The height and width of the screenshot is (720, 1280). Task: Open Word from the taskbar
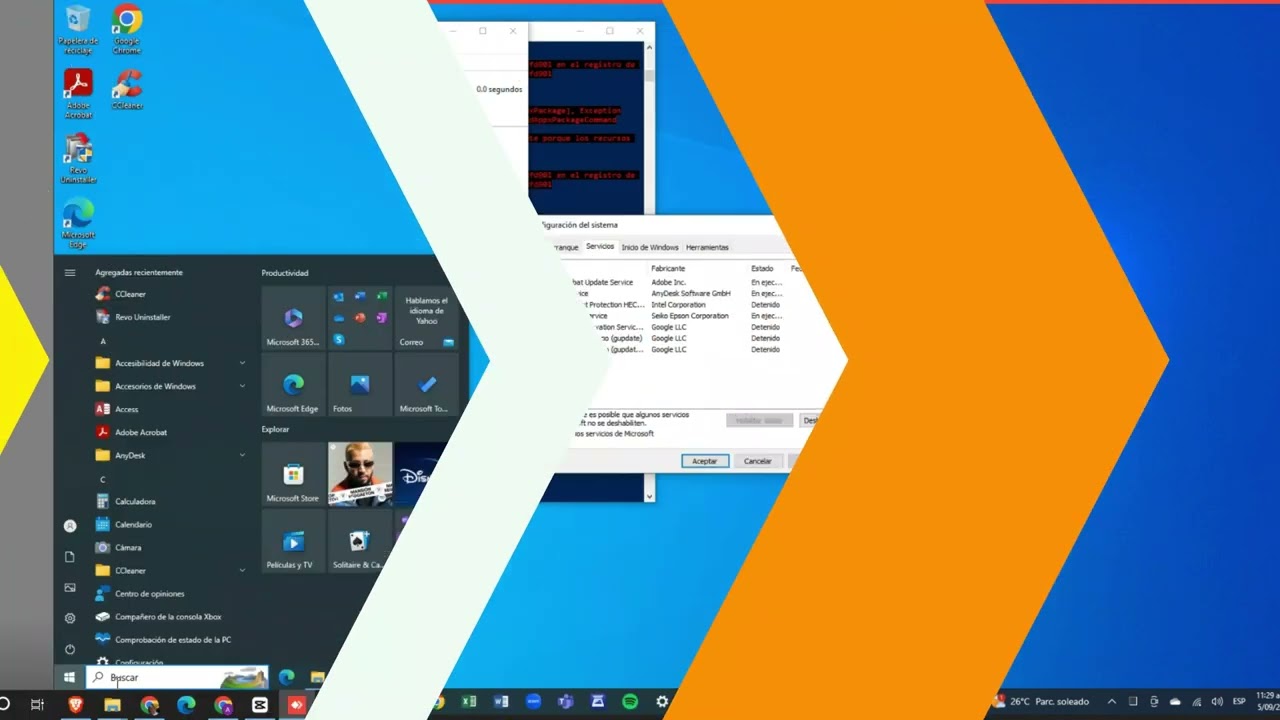[501, 702]
